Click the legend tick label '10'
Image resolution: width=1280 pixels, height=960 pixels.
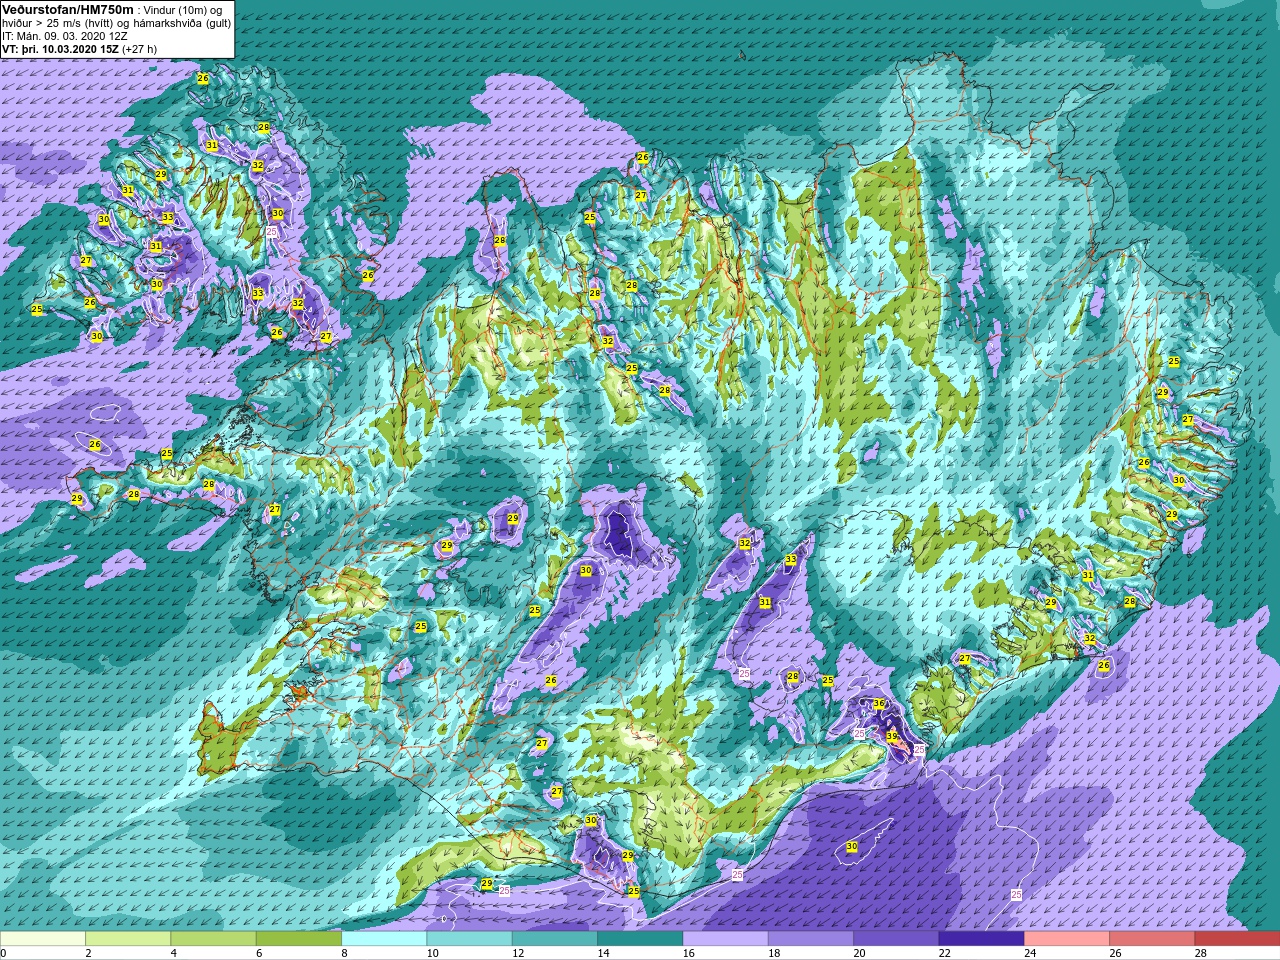[432, 953]
